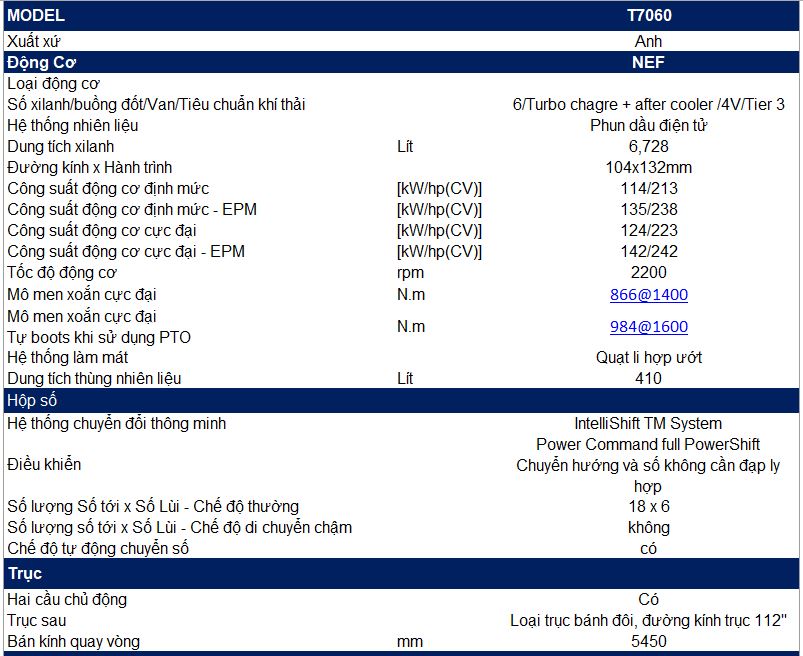
Task: Select the Trục section header
Action: 25,574
